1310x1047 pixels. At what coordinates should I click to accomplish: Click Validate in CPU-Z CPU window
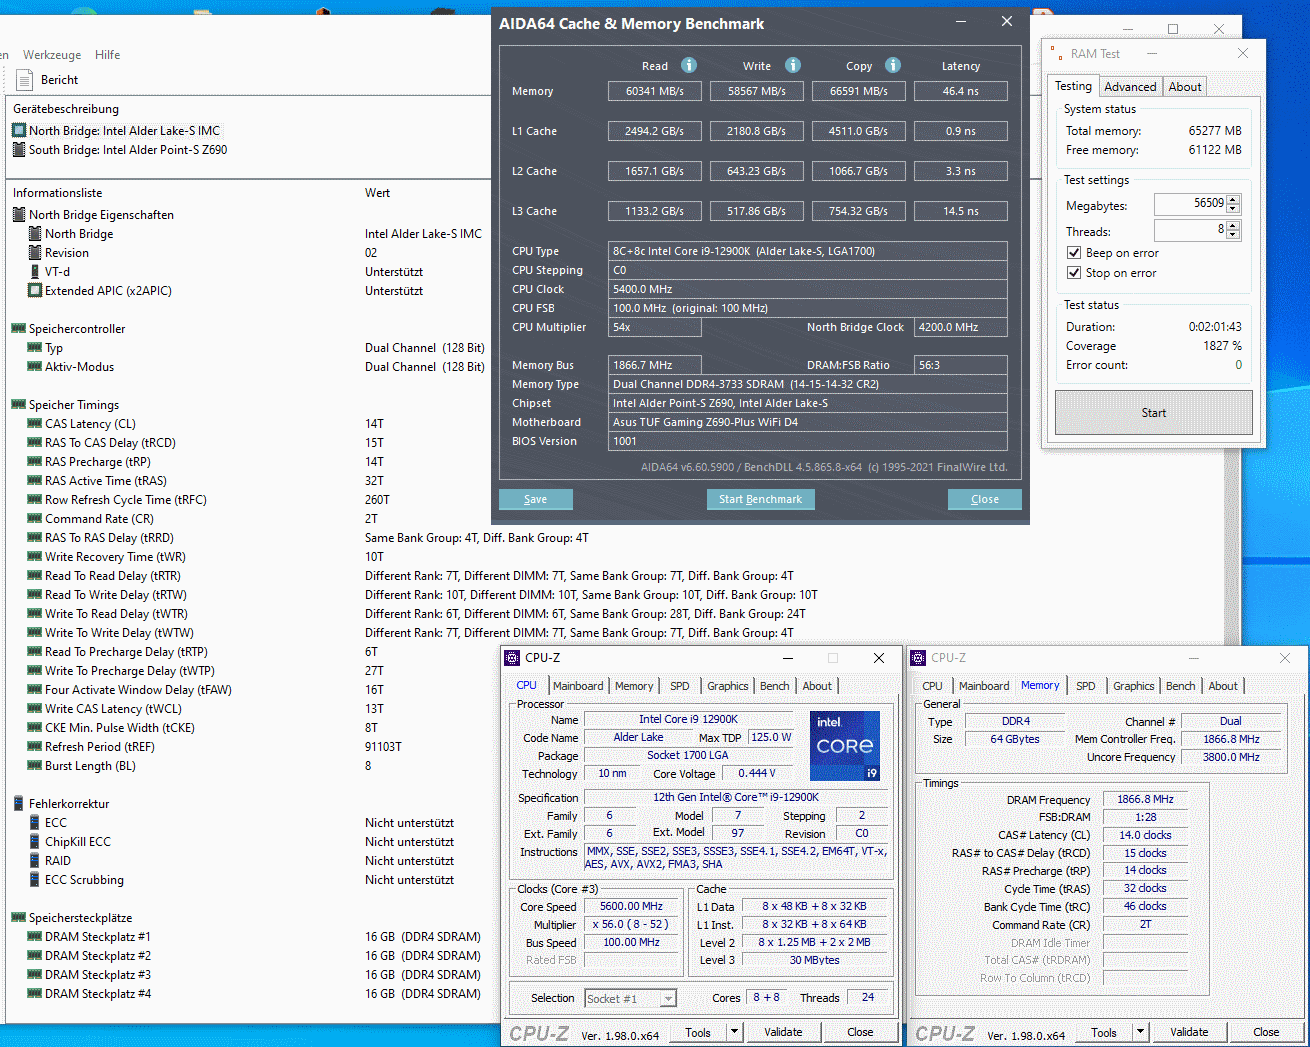point(783,1032)
